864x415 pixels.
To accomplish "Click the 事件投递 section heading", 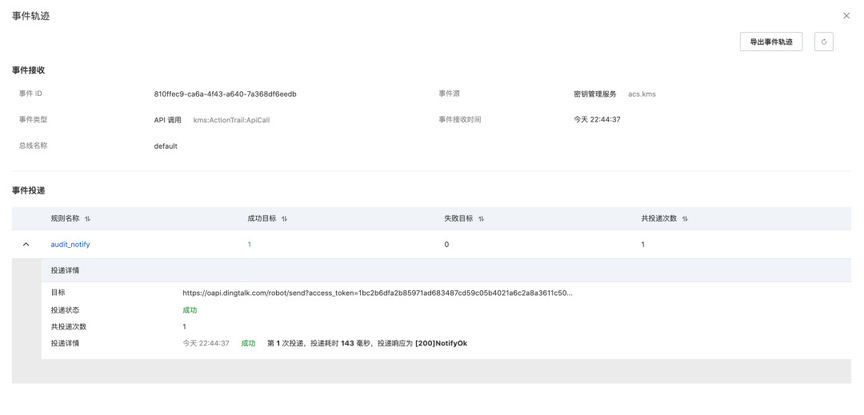I will pyautogui.click(x=29, y=191).
